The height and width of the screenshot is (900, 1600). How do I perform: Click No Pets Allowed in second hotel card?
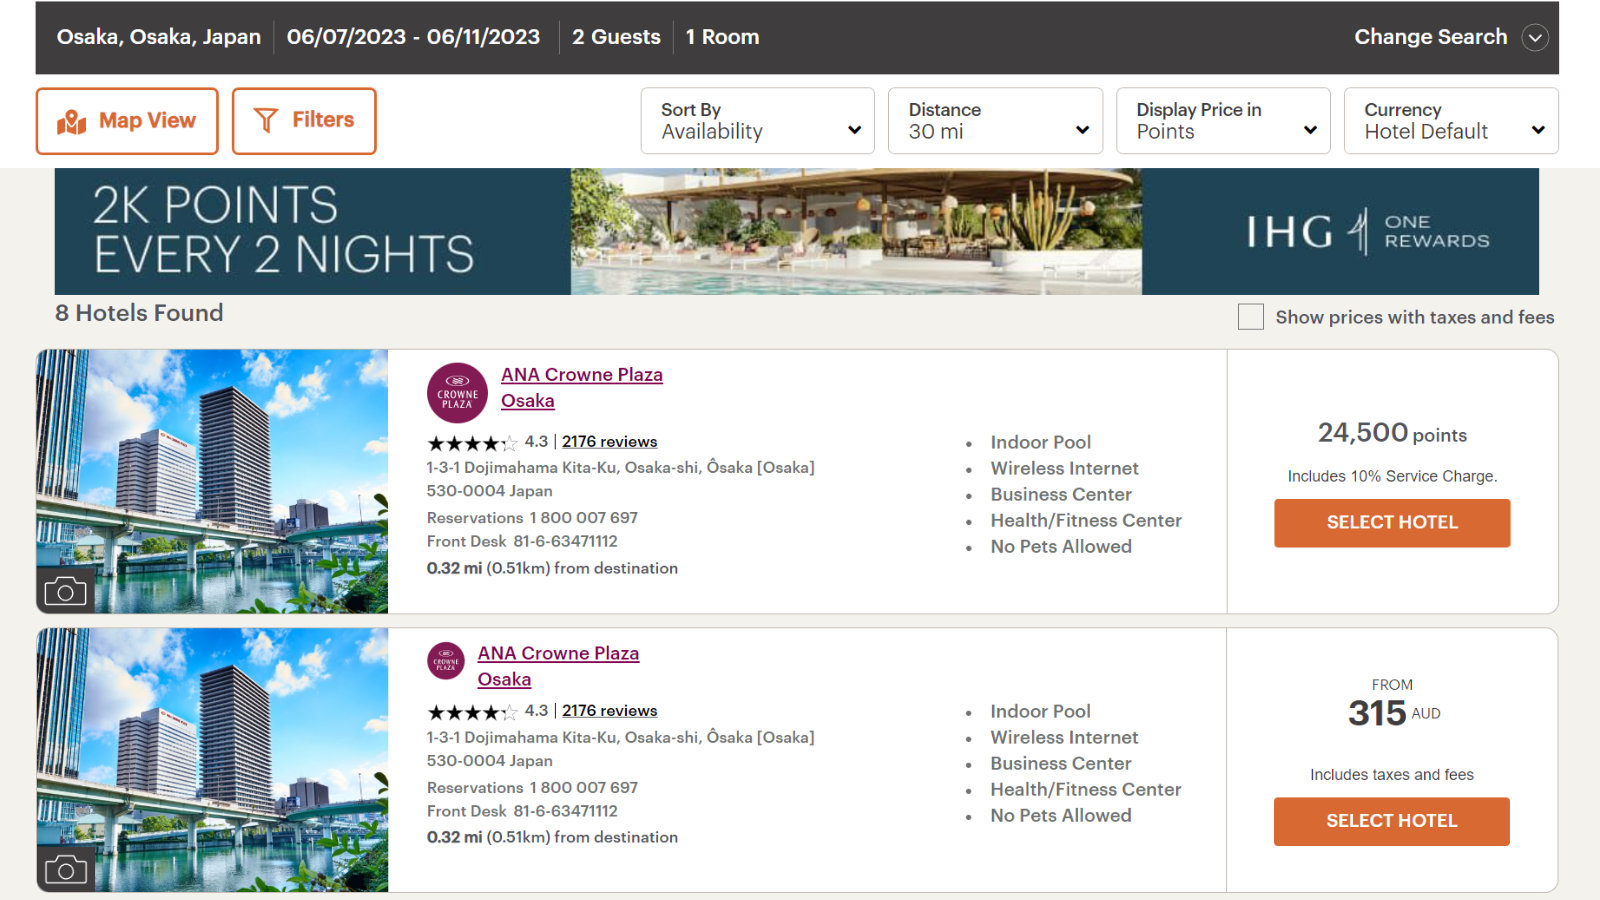[x=1061, y=815]
